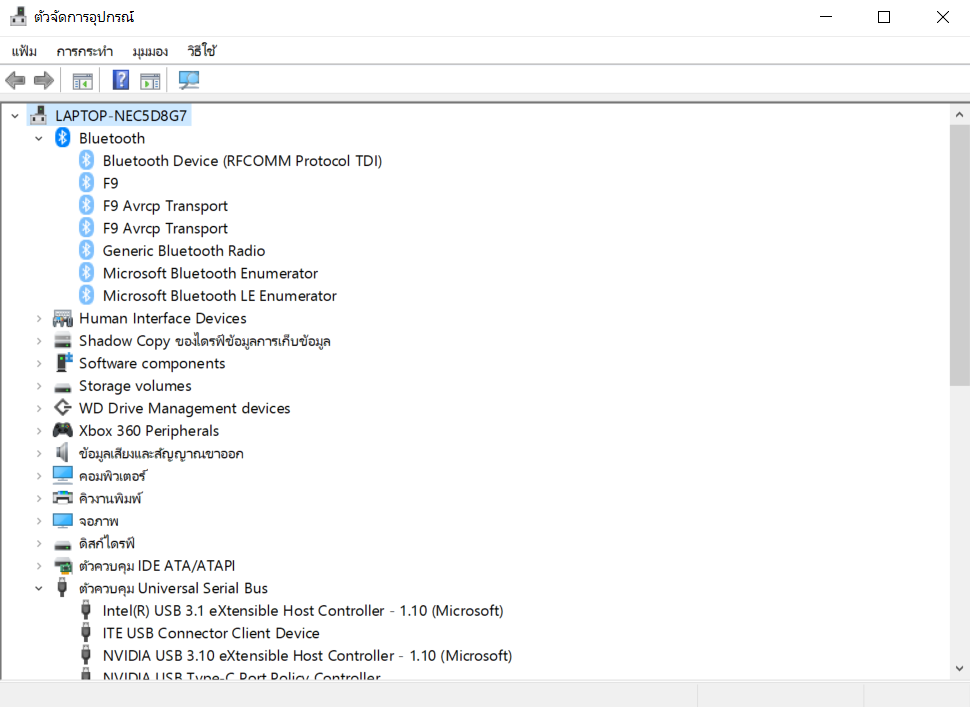Select the Generic Bluetooth Radio text
The width and height of the screenshot is (970, 707).
(184, 251)
